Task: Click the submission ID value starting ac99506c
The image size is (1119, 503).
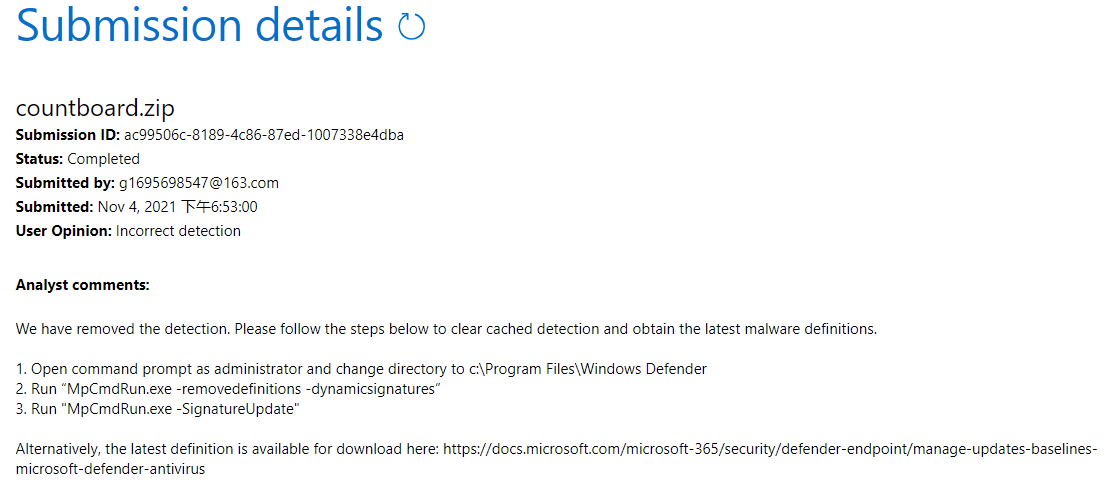Action: [x=264, y=134]
